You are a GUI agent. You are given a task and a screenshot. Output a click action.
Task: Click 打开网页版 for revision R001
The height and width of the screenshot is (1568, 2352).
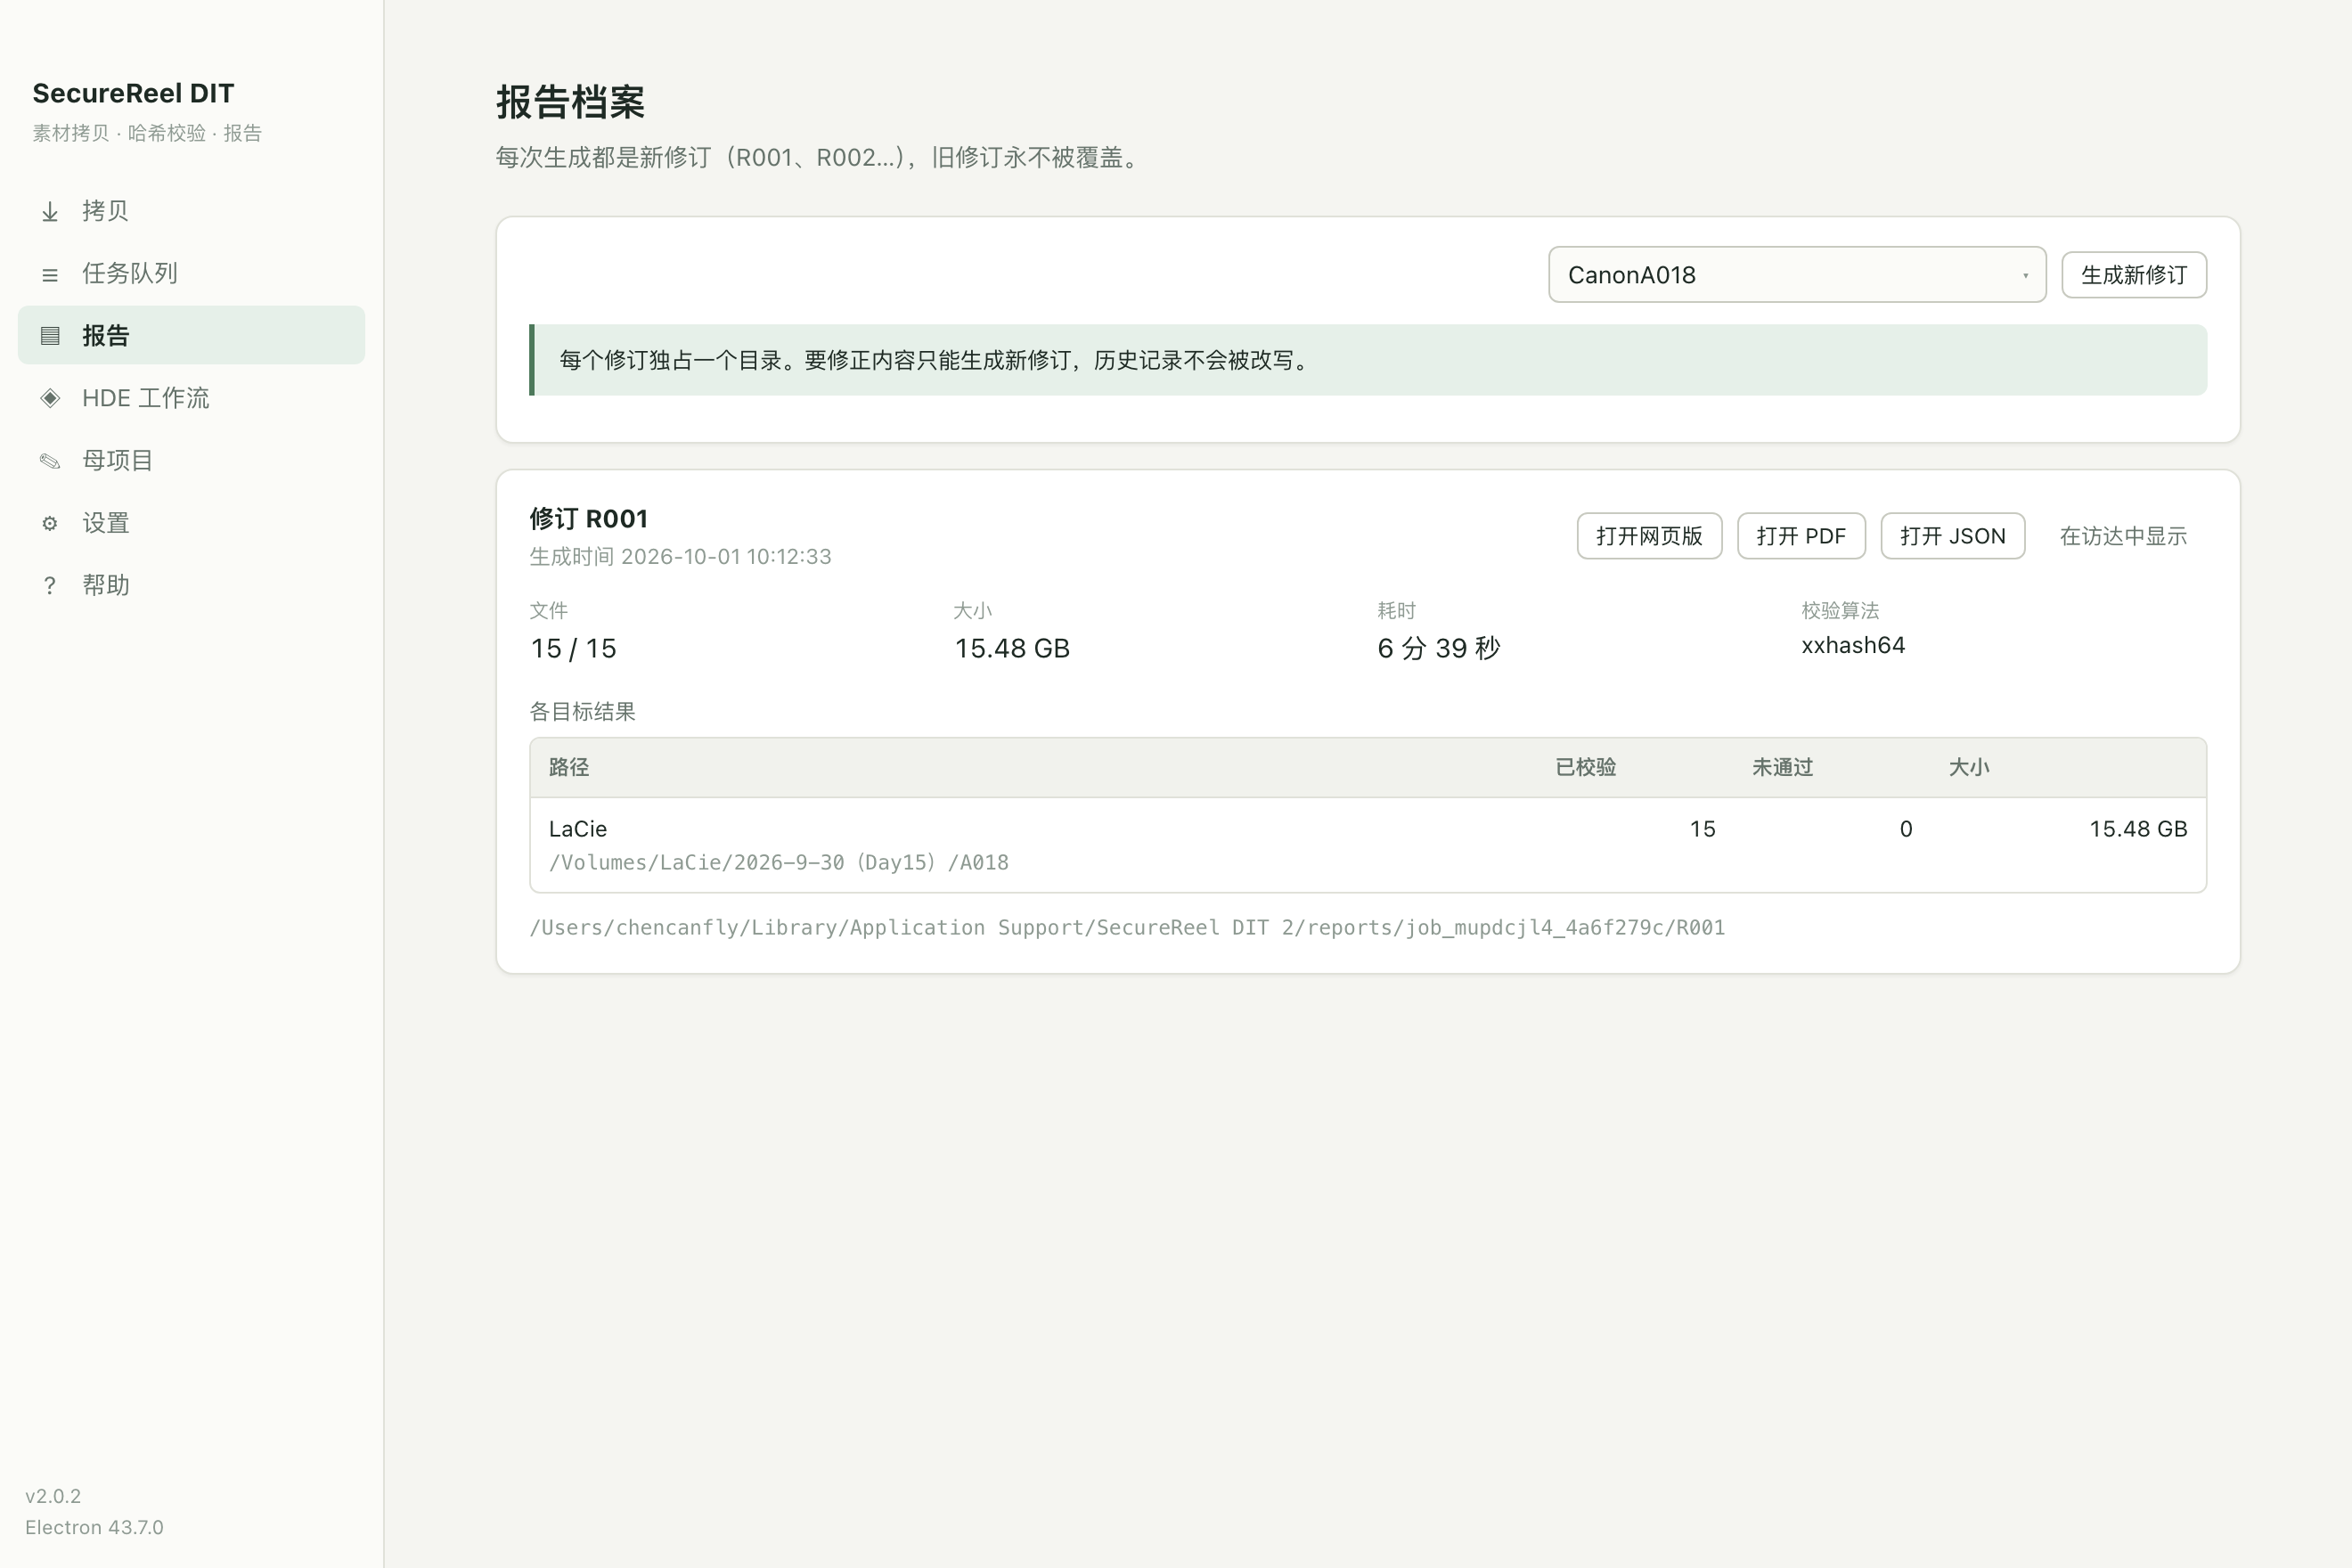pyautogui.click(x=1649, y=536)
